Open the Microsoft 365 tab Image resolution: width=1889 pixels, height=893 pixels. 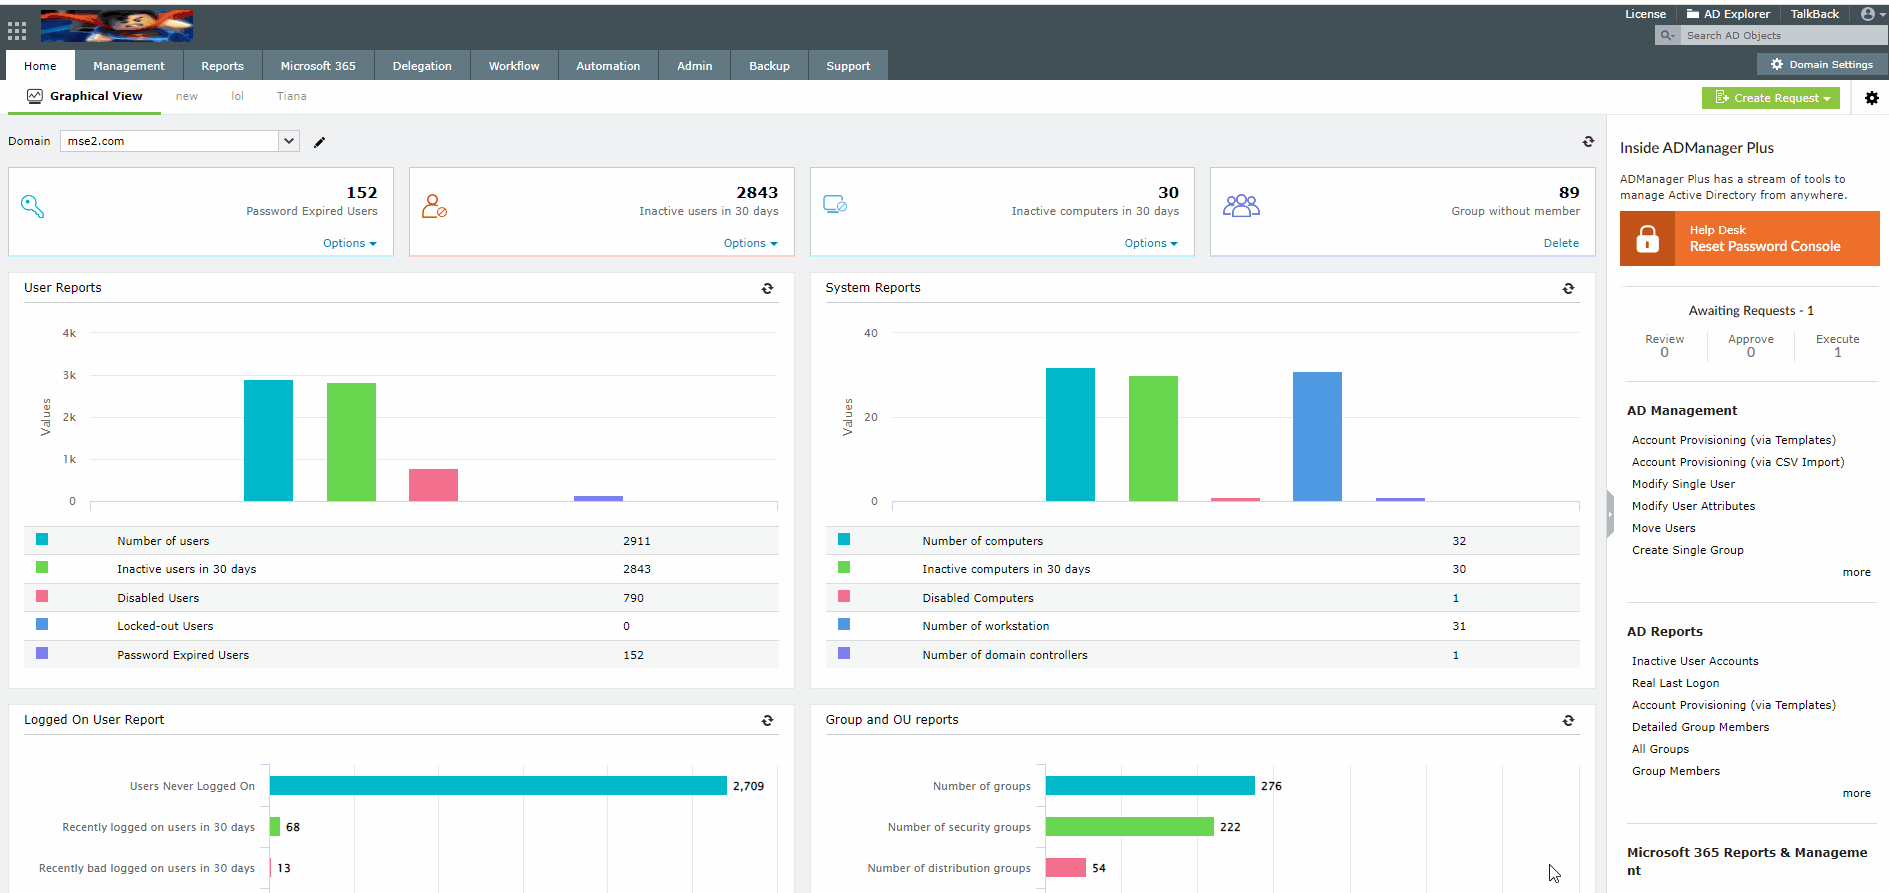(318, 66)
